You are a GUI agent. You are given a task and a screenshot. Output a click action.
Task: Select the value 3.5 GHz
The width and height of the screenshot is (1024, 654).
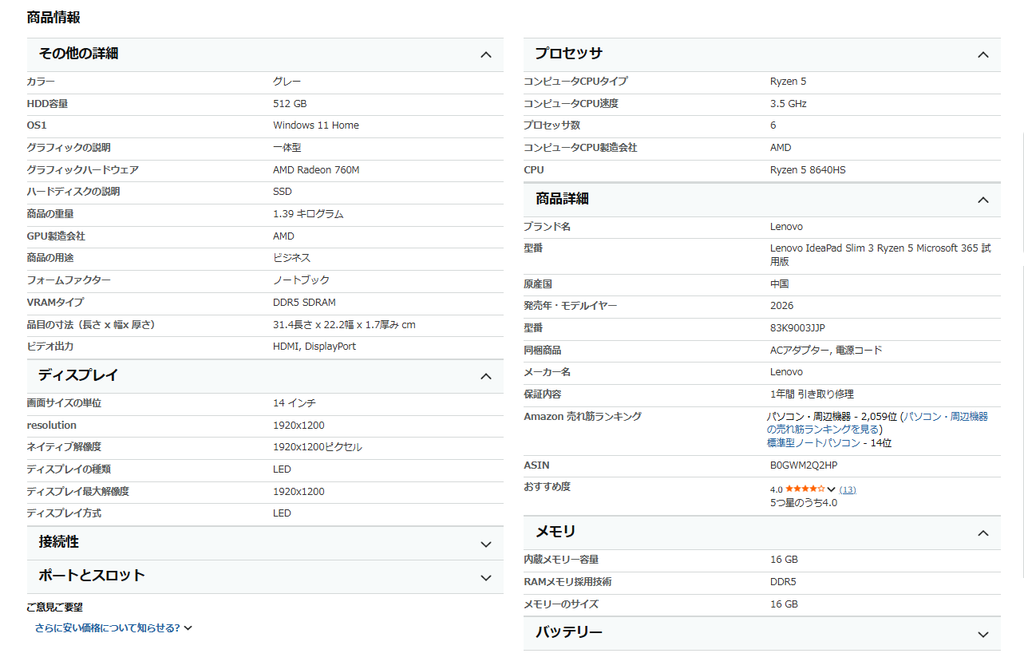[788, 103]
